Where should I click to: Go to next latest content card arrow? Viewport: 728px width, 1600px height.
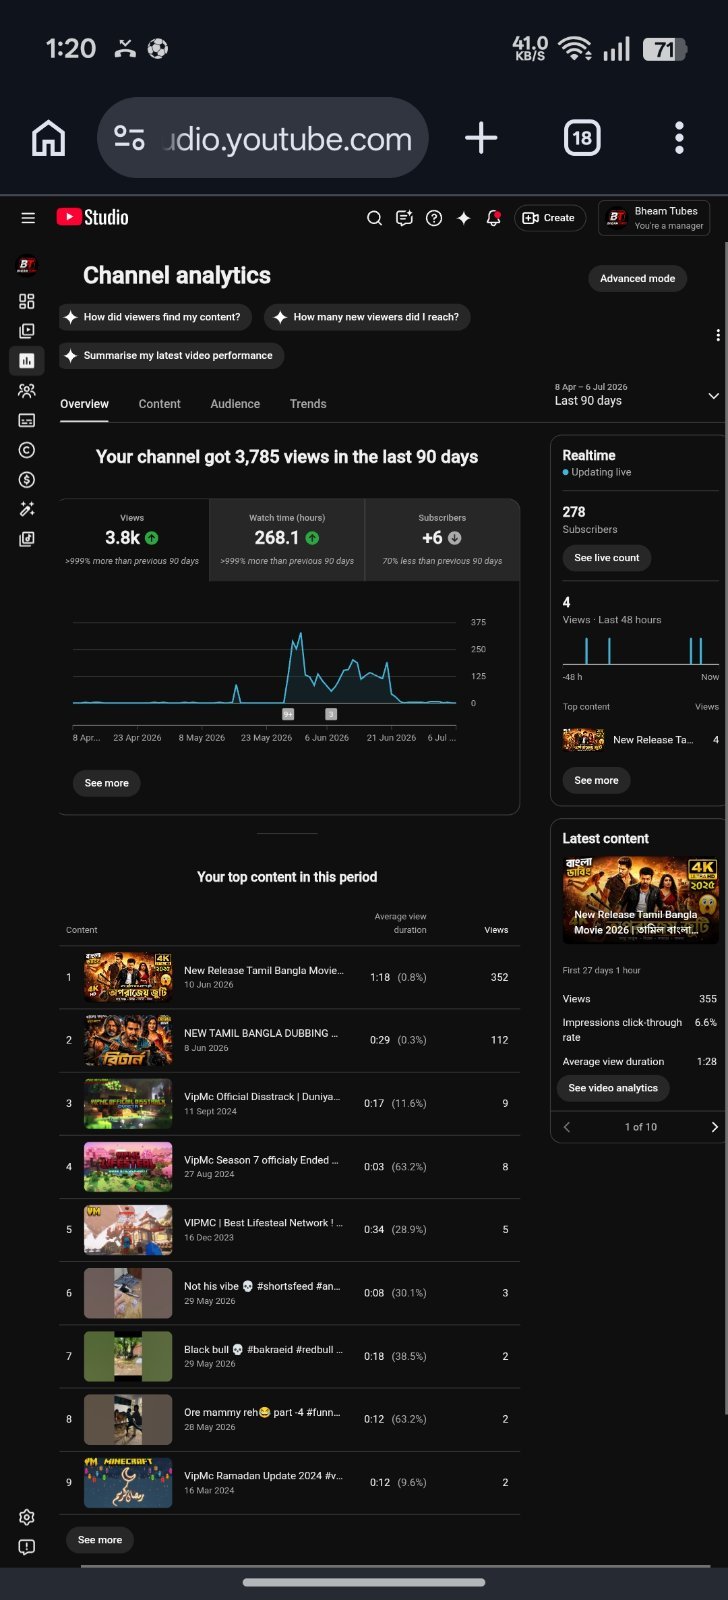pyautogui.click(x=714, y=1127)
